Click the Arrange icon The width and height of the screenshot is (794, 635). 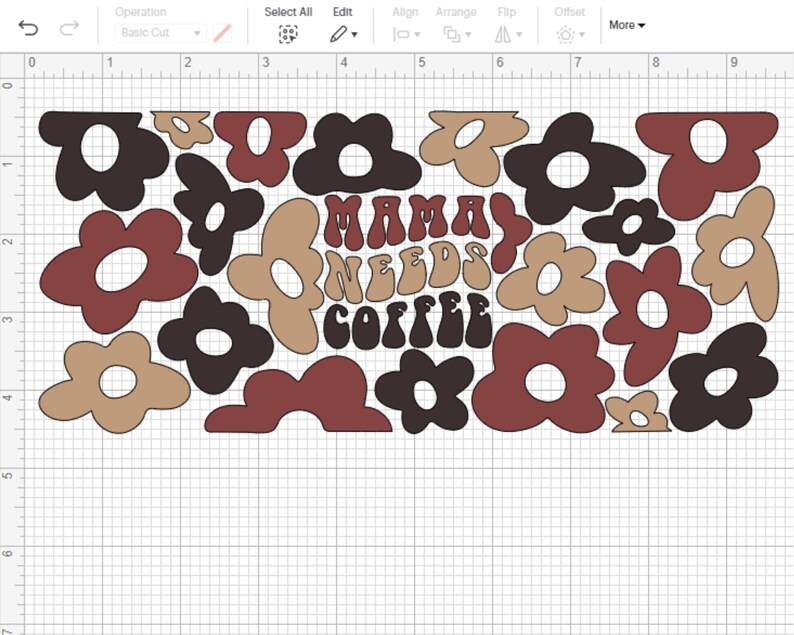pos(452,34)
